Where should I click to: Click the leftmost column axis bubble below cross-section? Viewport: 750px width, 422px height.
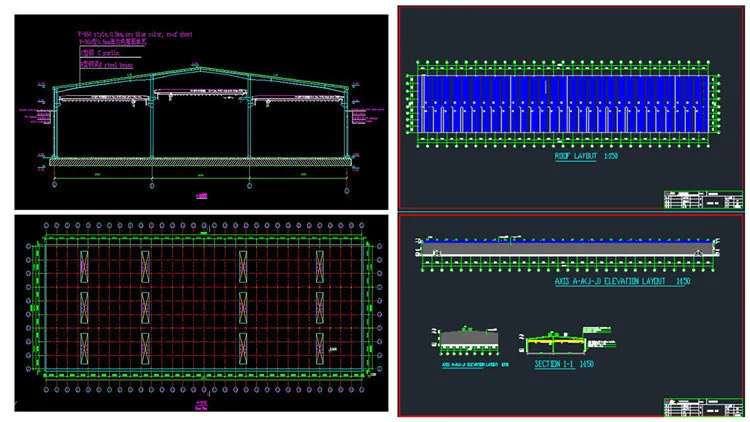(54, 186)
